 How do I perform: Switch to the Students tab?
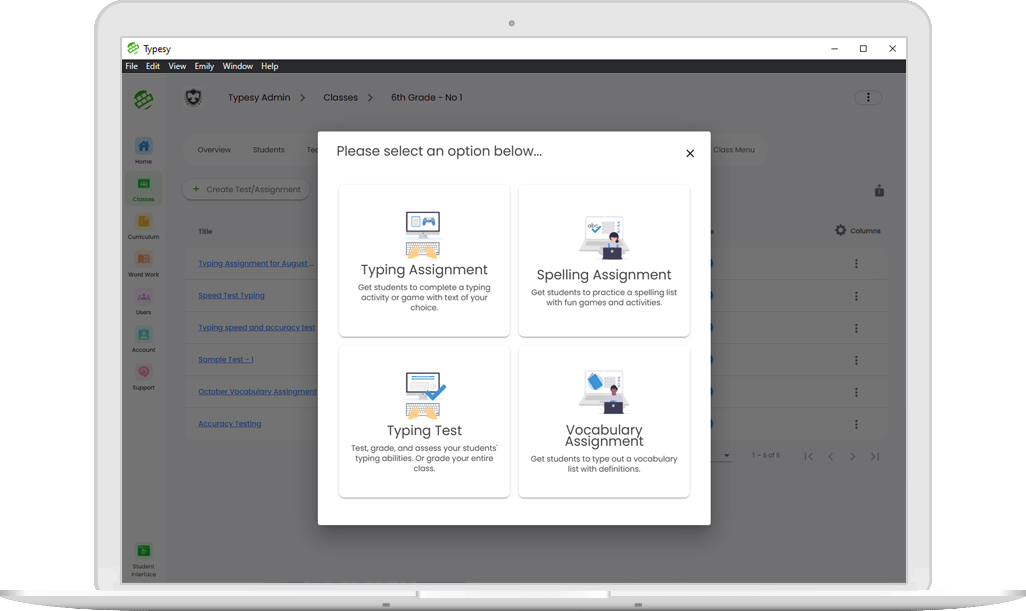(268, 150)
